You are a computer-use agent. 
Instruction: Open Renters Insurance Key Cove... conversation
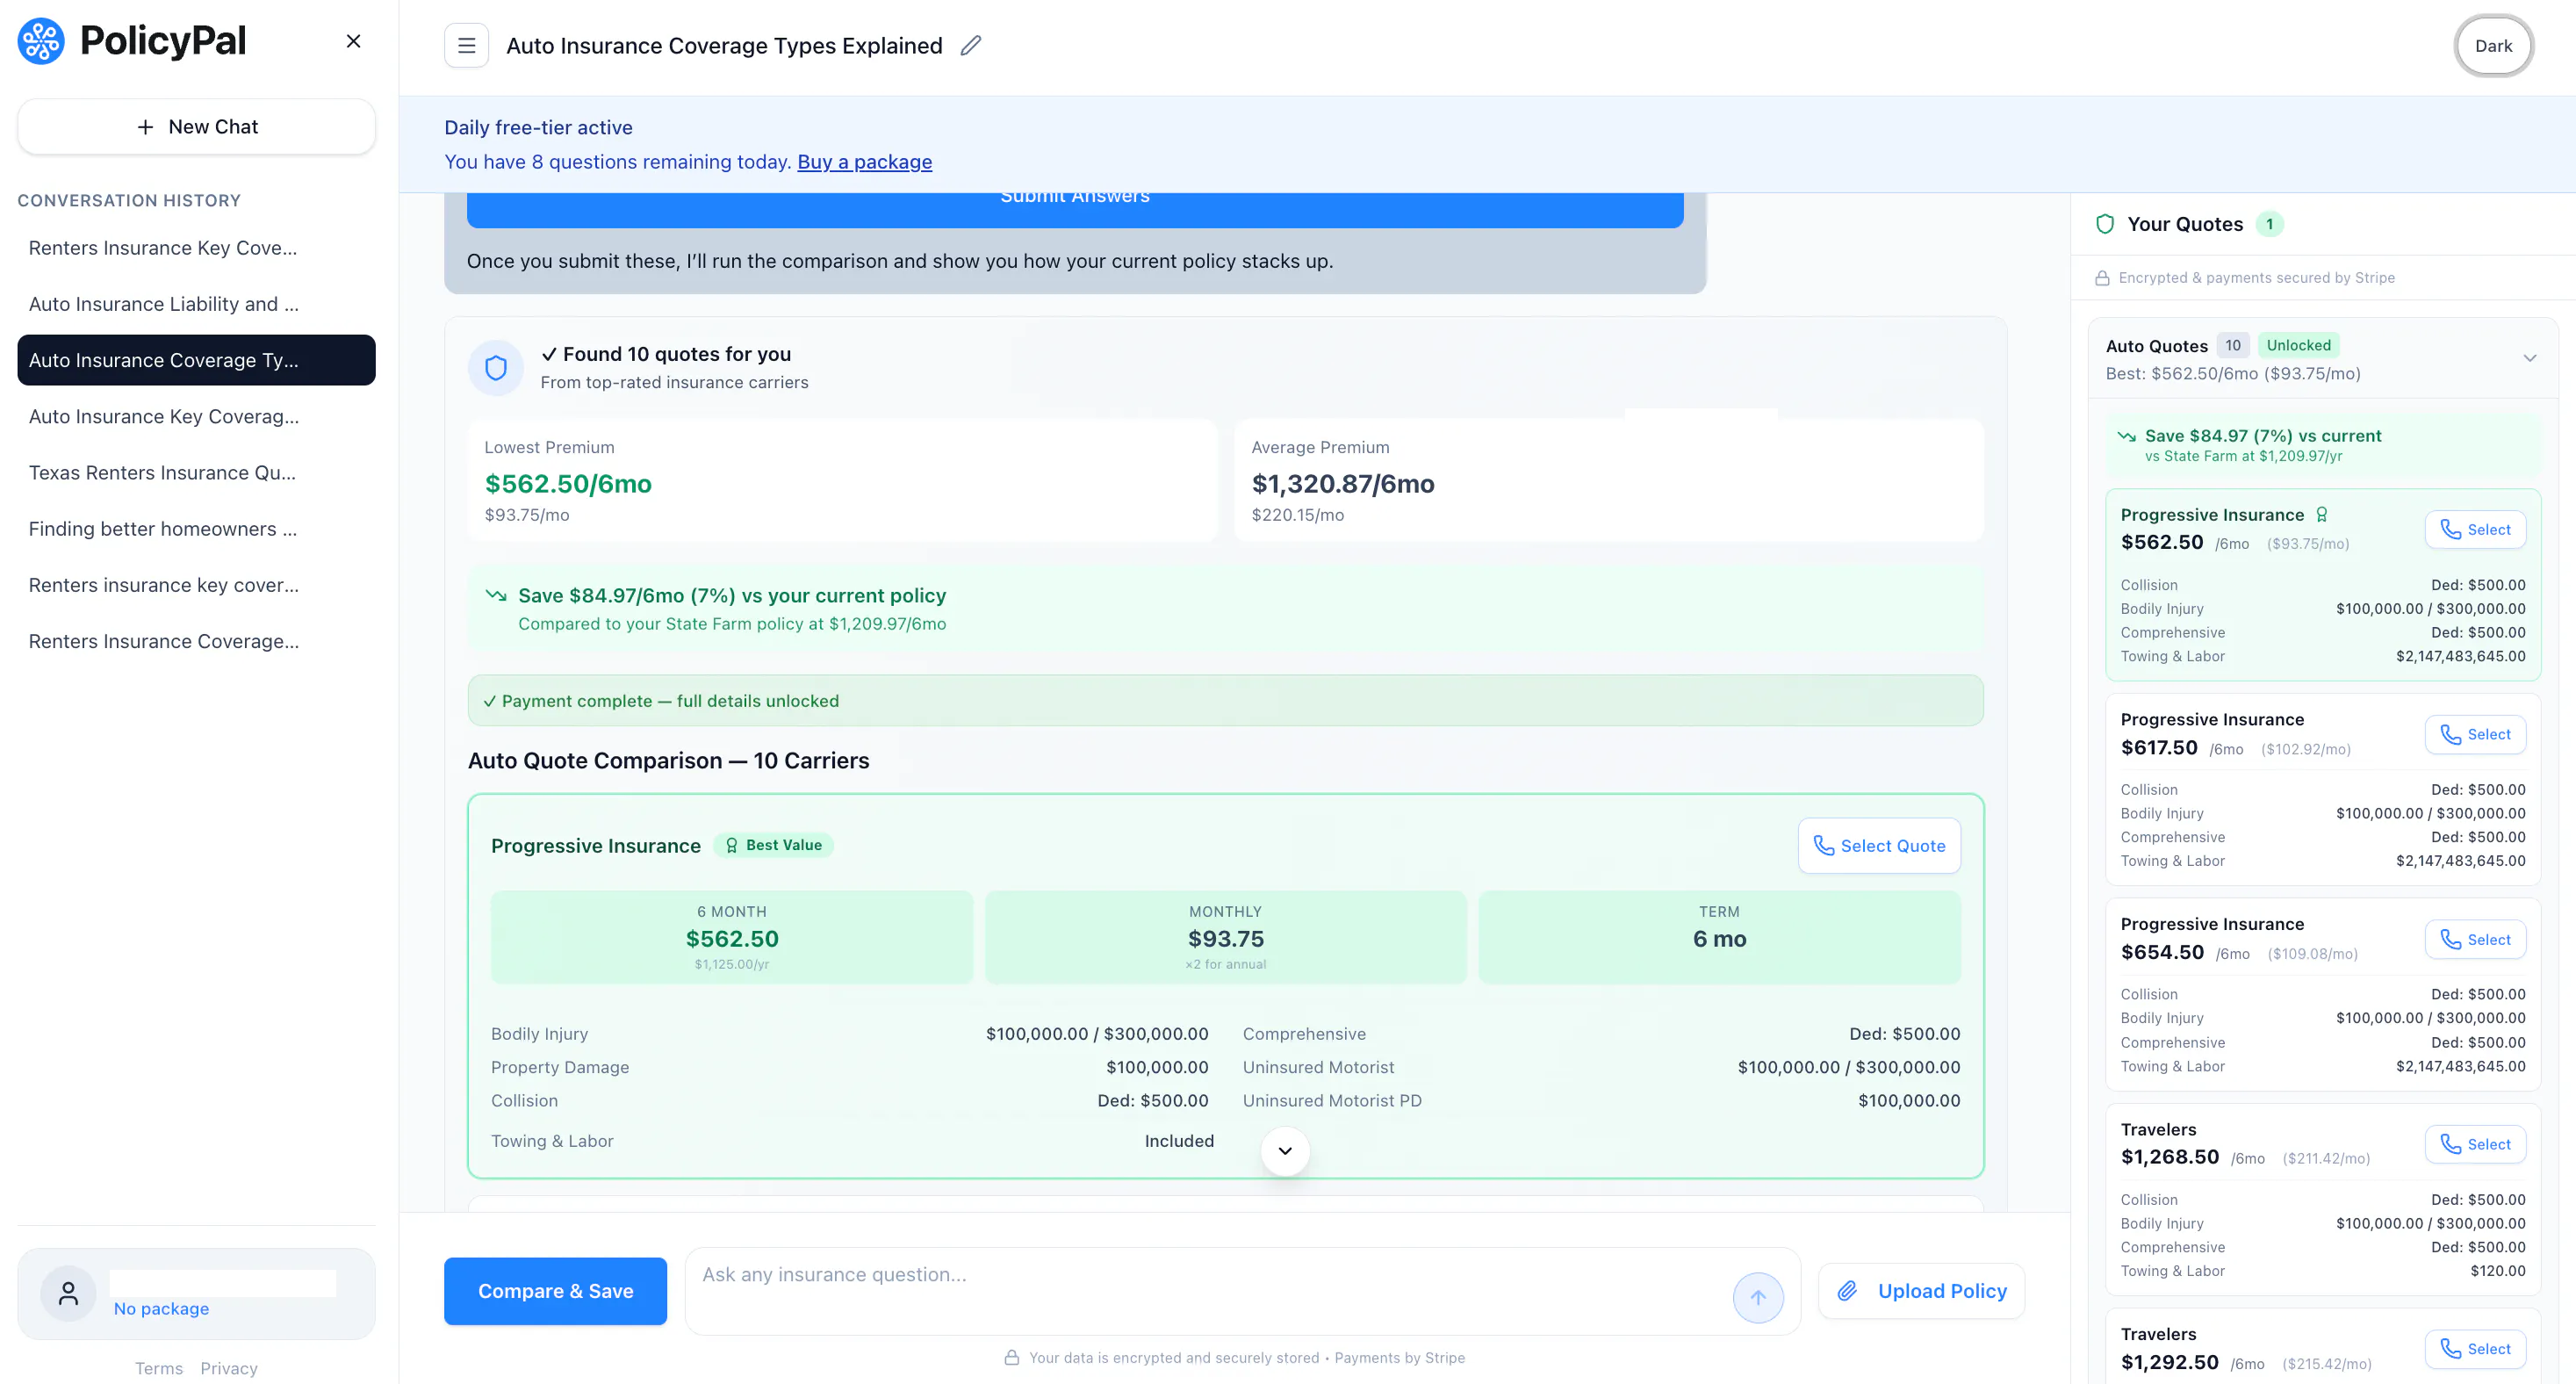pyautogui.click(x=196, y=248)
